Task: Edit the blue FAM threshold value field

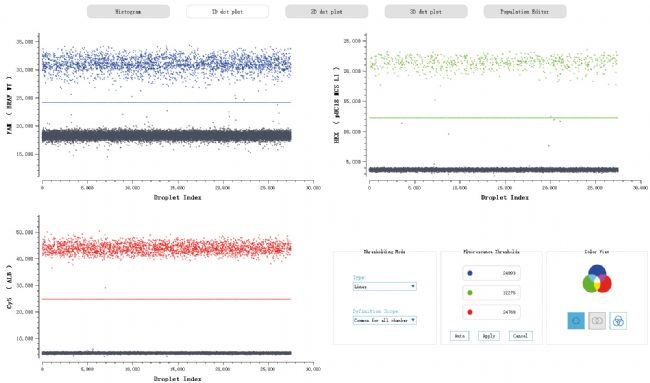Action: [491, 273]
